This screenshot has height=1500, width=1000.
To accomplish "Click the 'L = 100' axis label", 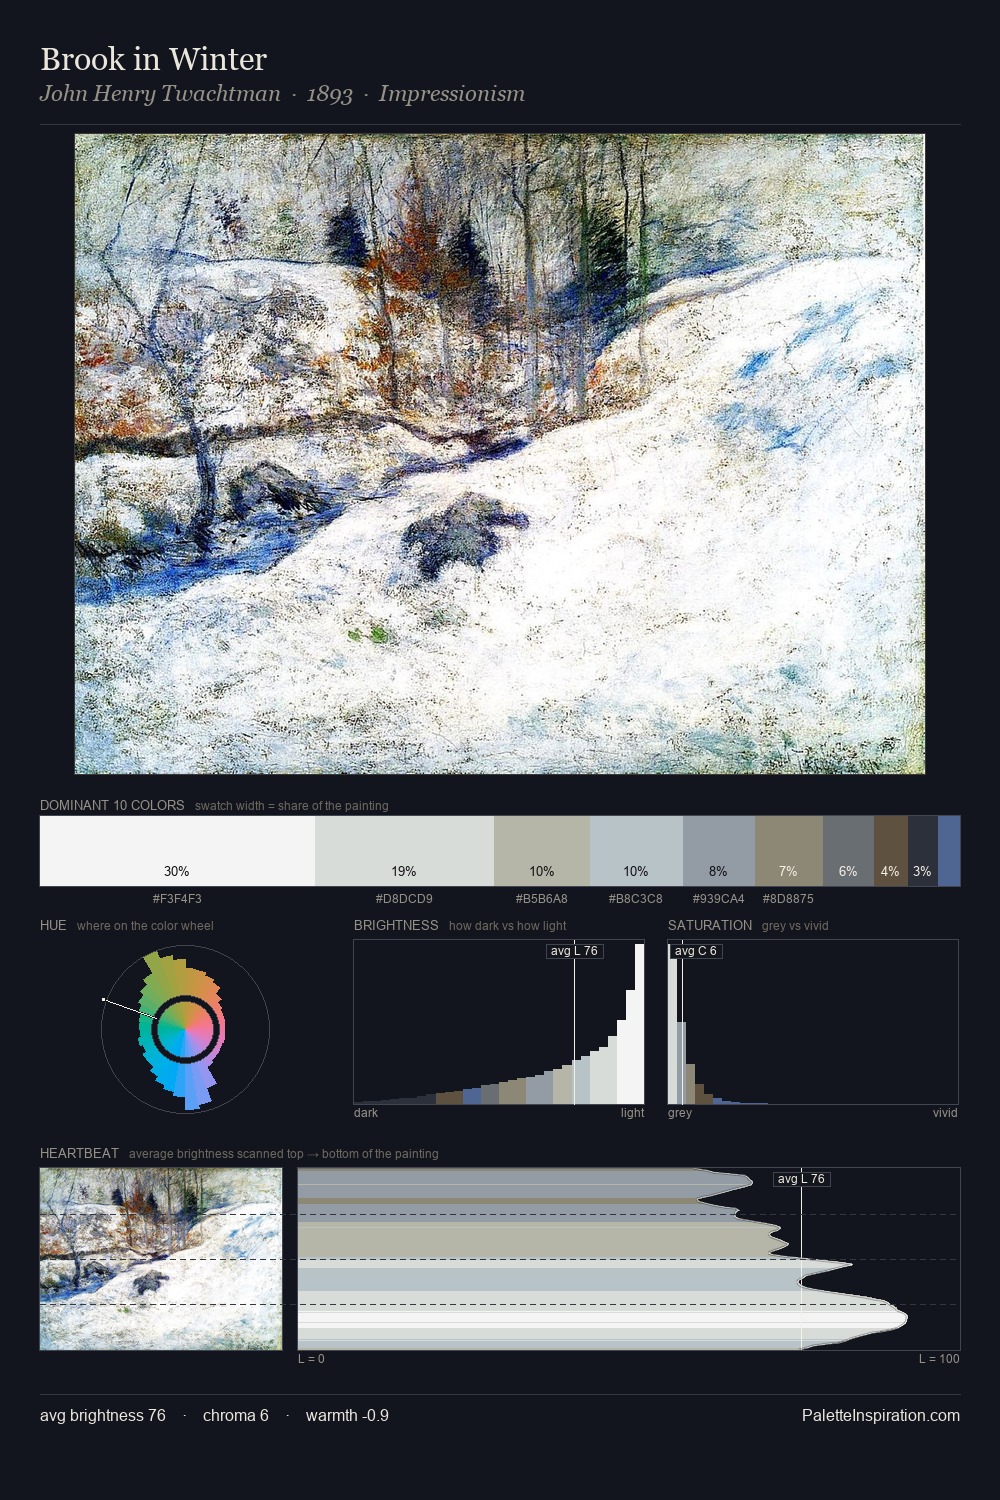I will [x=939, y=1359].
